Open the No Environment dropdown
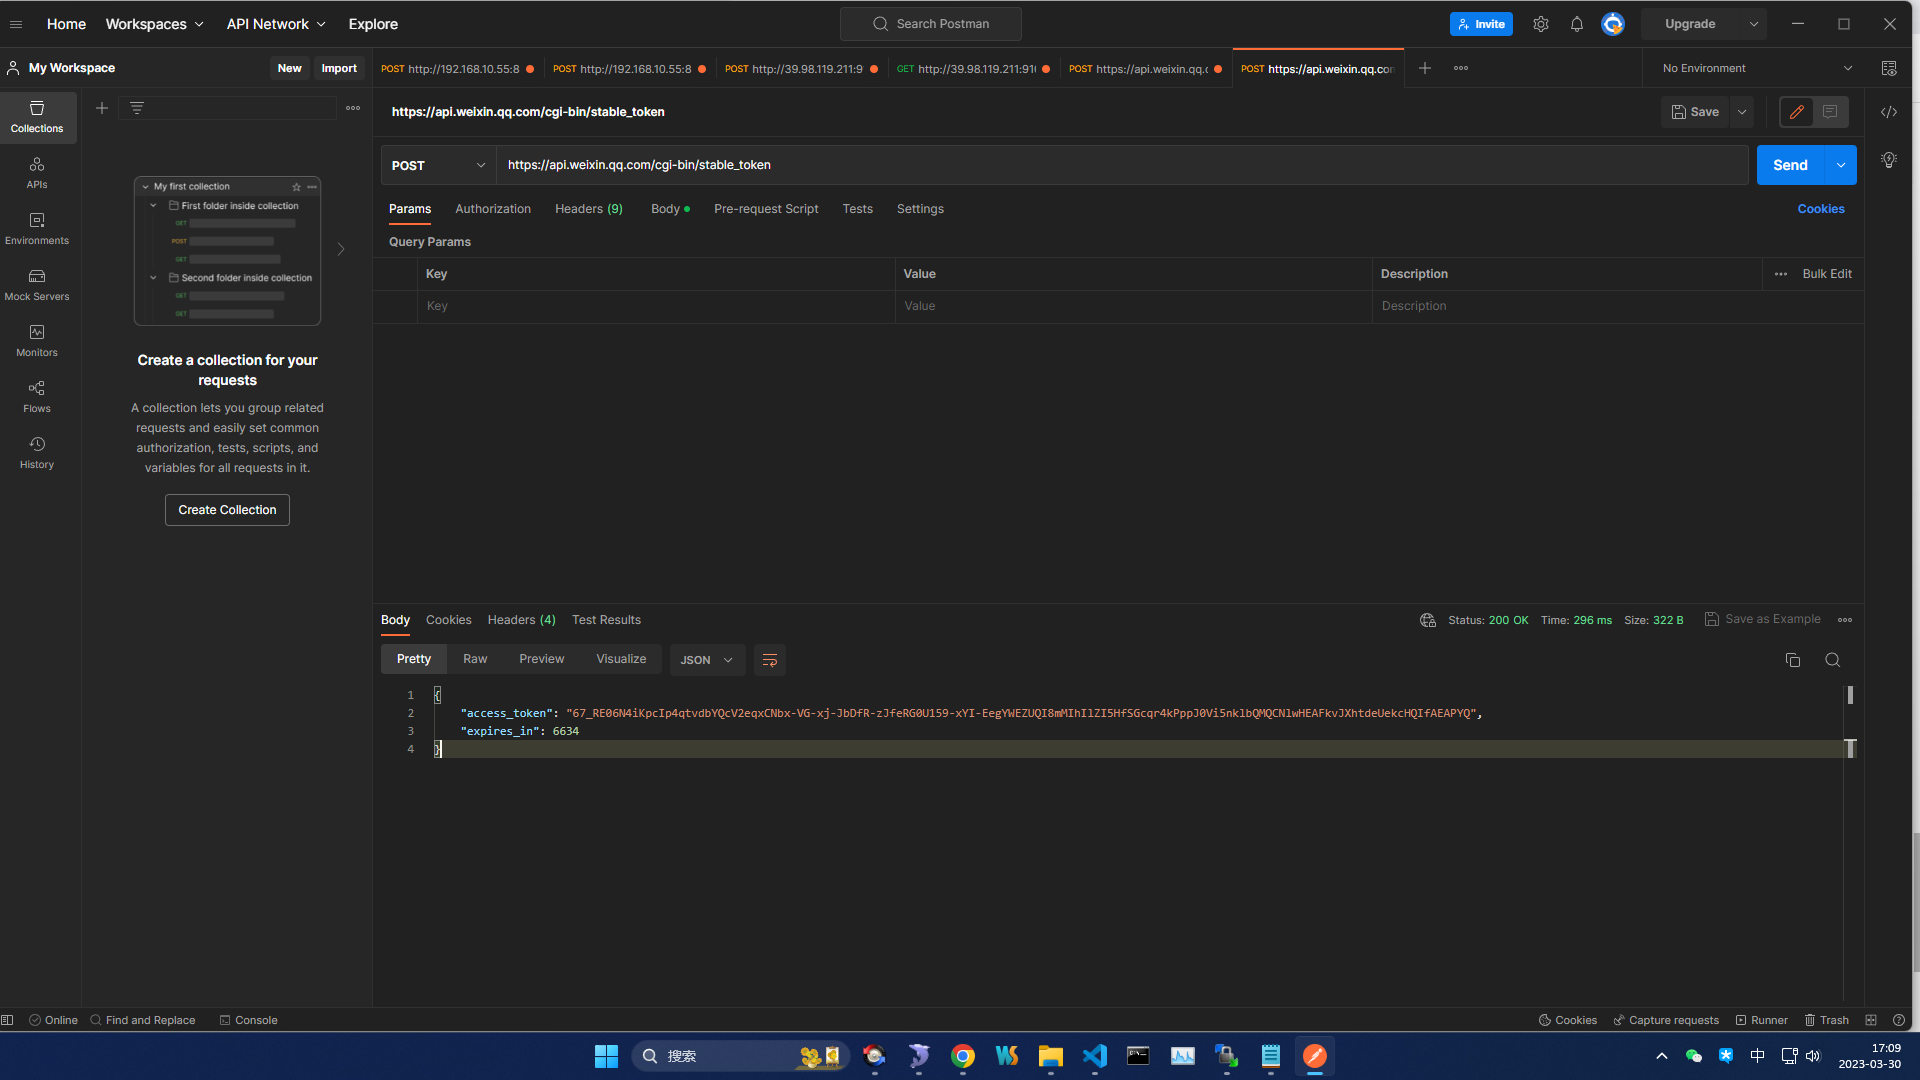The image size is (1920, 1080). [1757, 68]
